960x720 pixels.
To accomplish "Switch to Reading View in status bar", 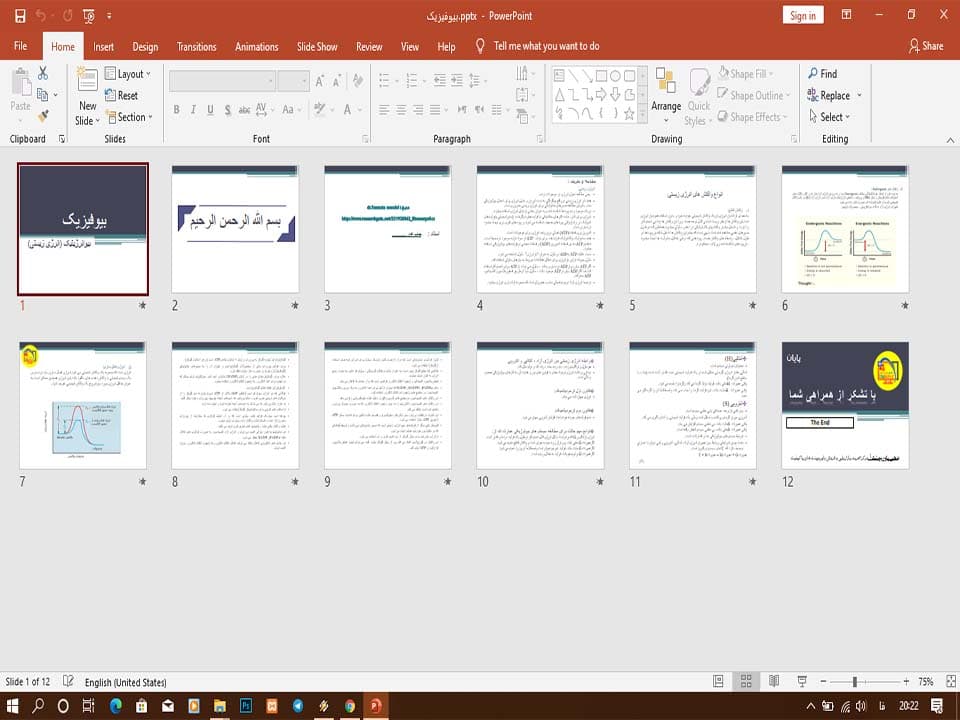I will 774,681.
